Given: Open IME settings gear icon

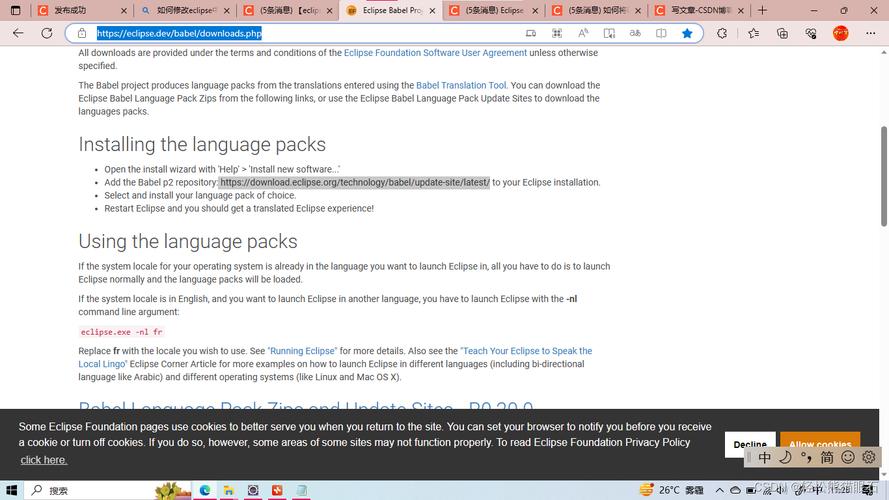Looking at the screenshot, I should (x=869, y=457).
